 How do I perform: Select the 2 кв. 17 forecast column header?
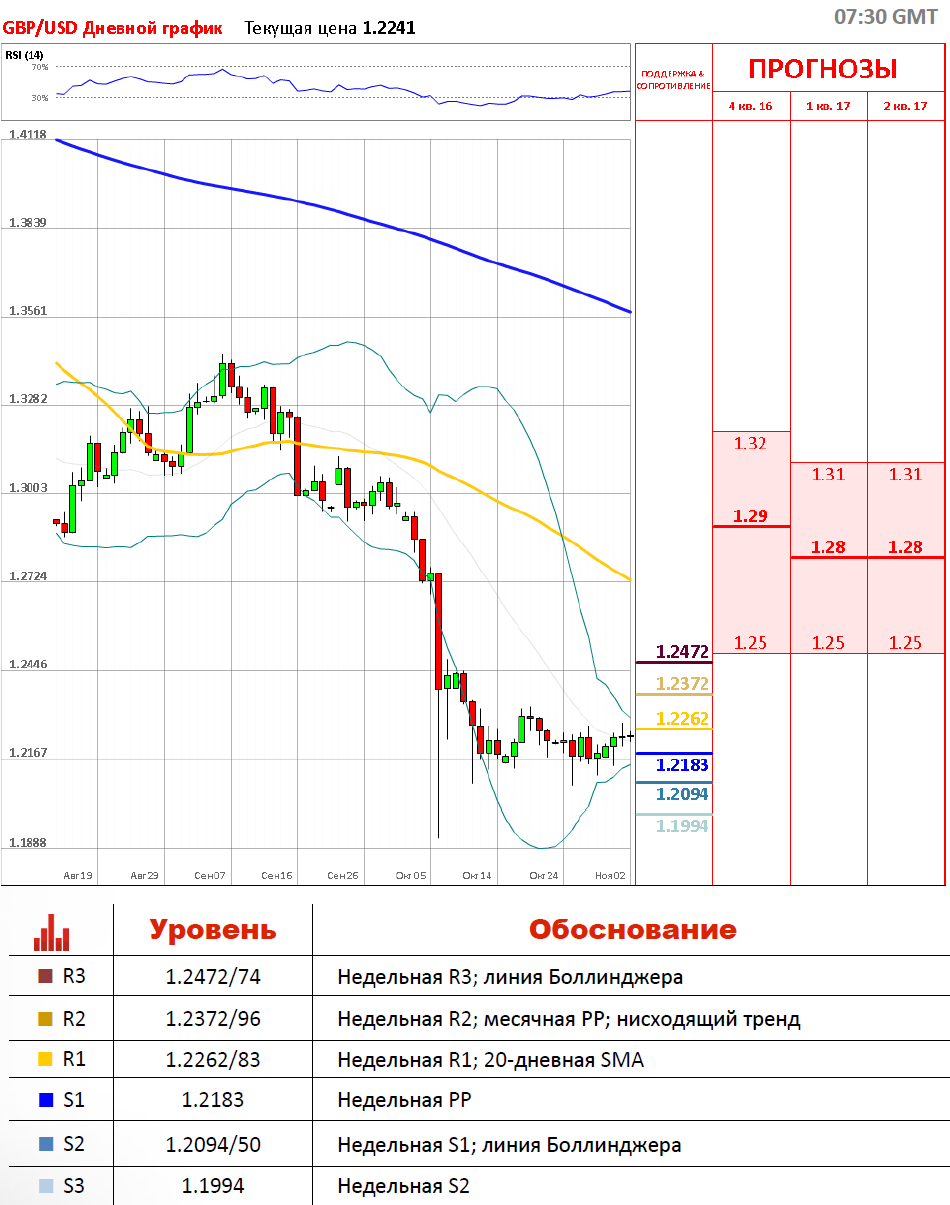905,106
